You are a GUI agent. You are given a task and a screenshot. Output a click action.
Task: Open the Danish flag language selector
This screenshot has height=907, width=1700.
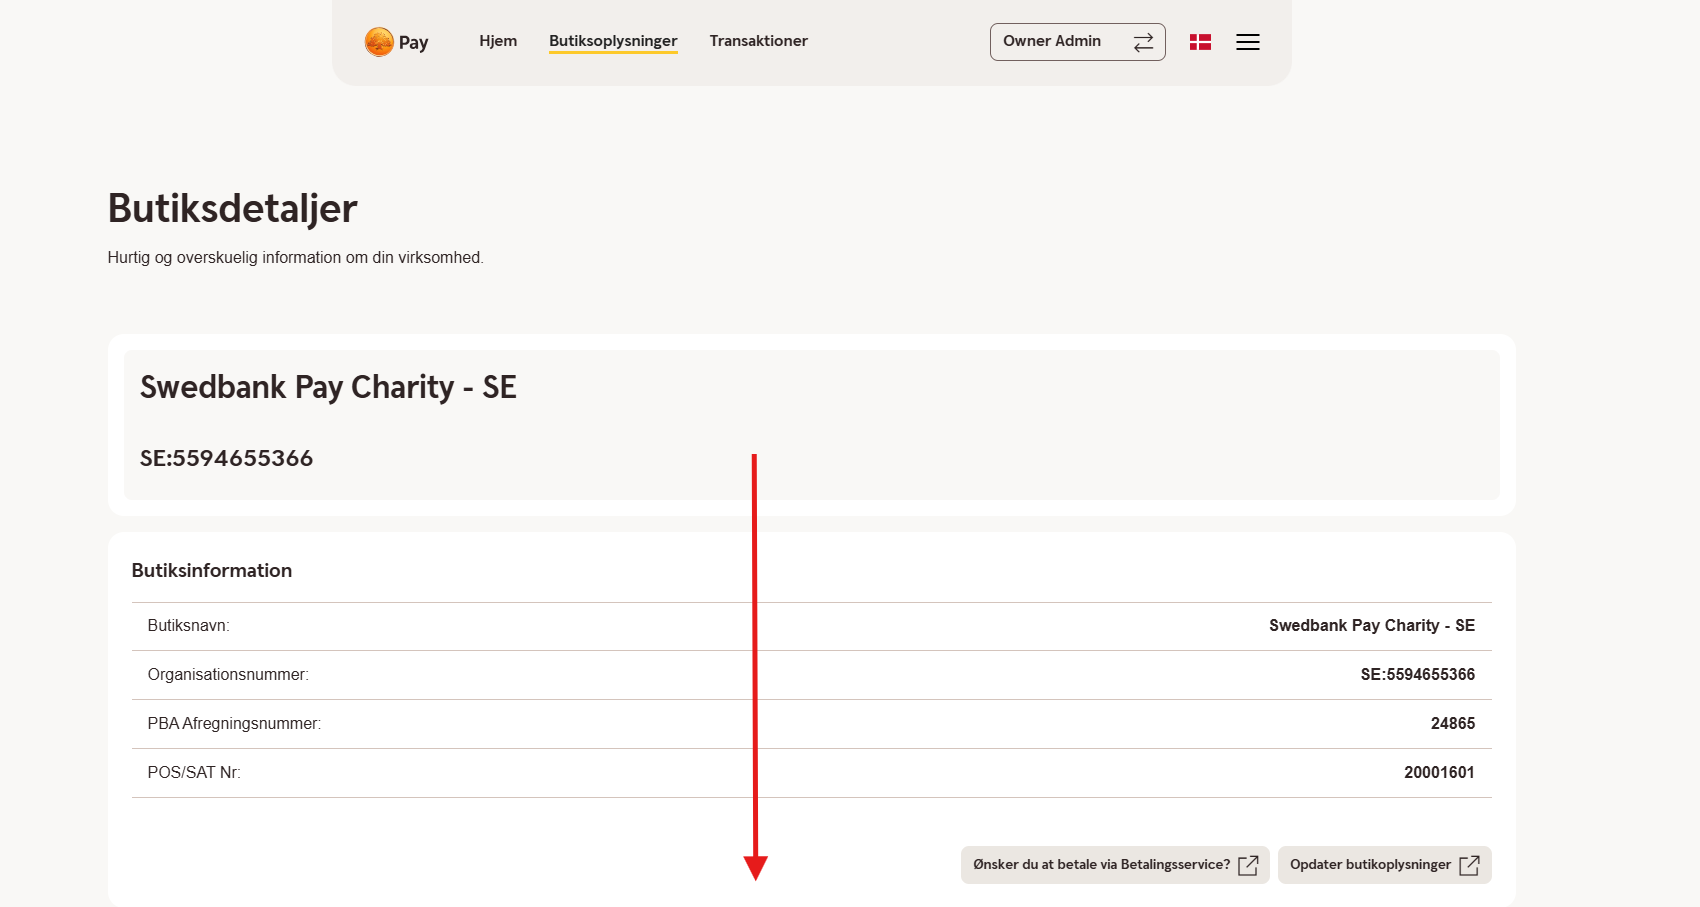click(x=1200, y=42)
